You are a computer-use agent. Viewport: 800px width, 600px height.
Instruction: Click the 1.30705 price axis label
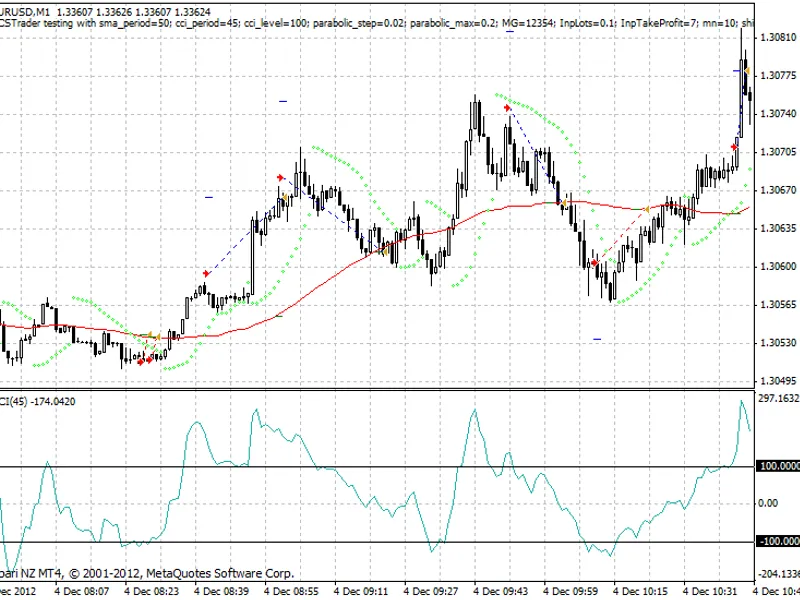[x=778, y=152]
